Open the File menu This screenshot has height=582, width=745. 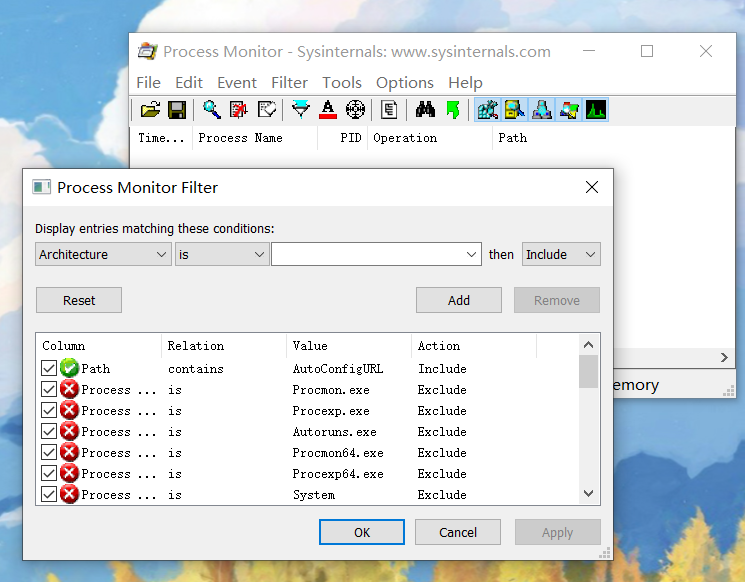click(148, 83)
